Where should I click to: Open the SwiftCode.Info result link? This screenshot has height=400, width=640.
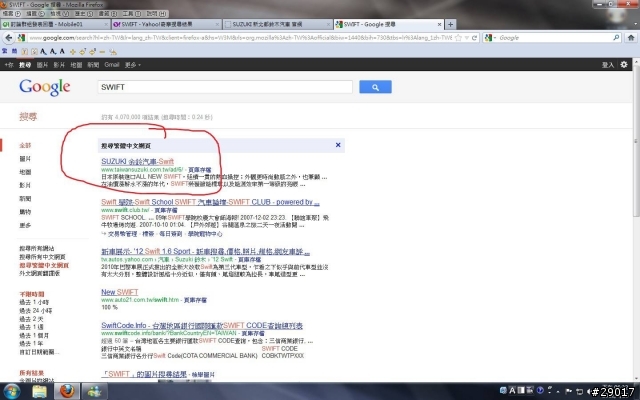tap(202, 326)
